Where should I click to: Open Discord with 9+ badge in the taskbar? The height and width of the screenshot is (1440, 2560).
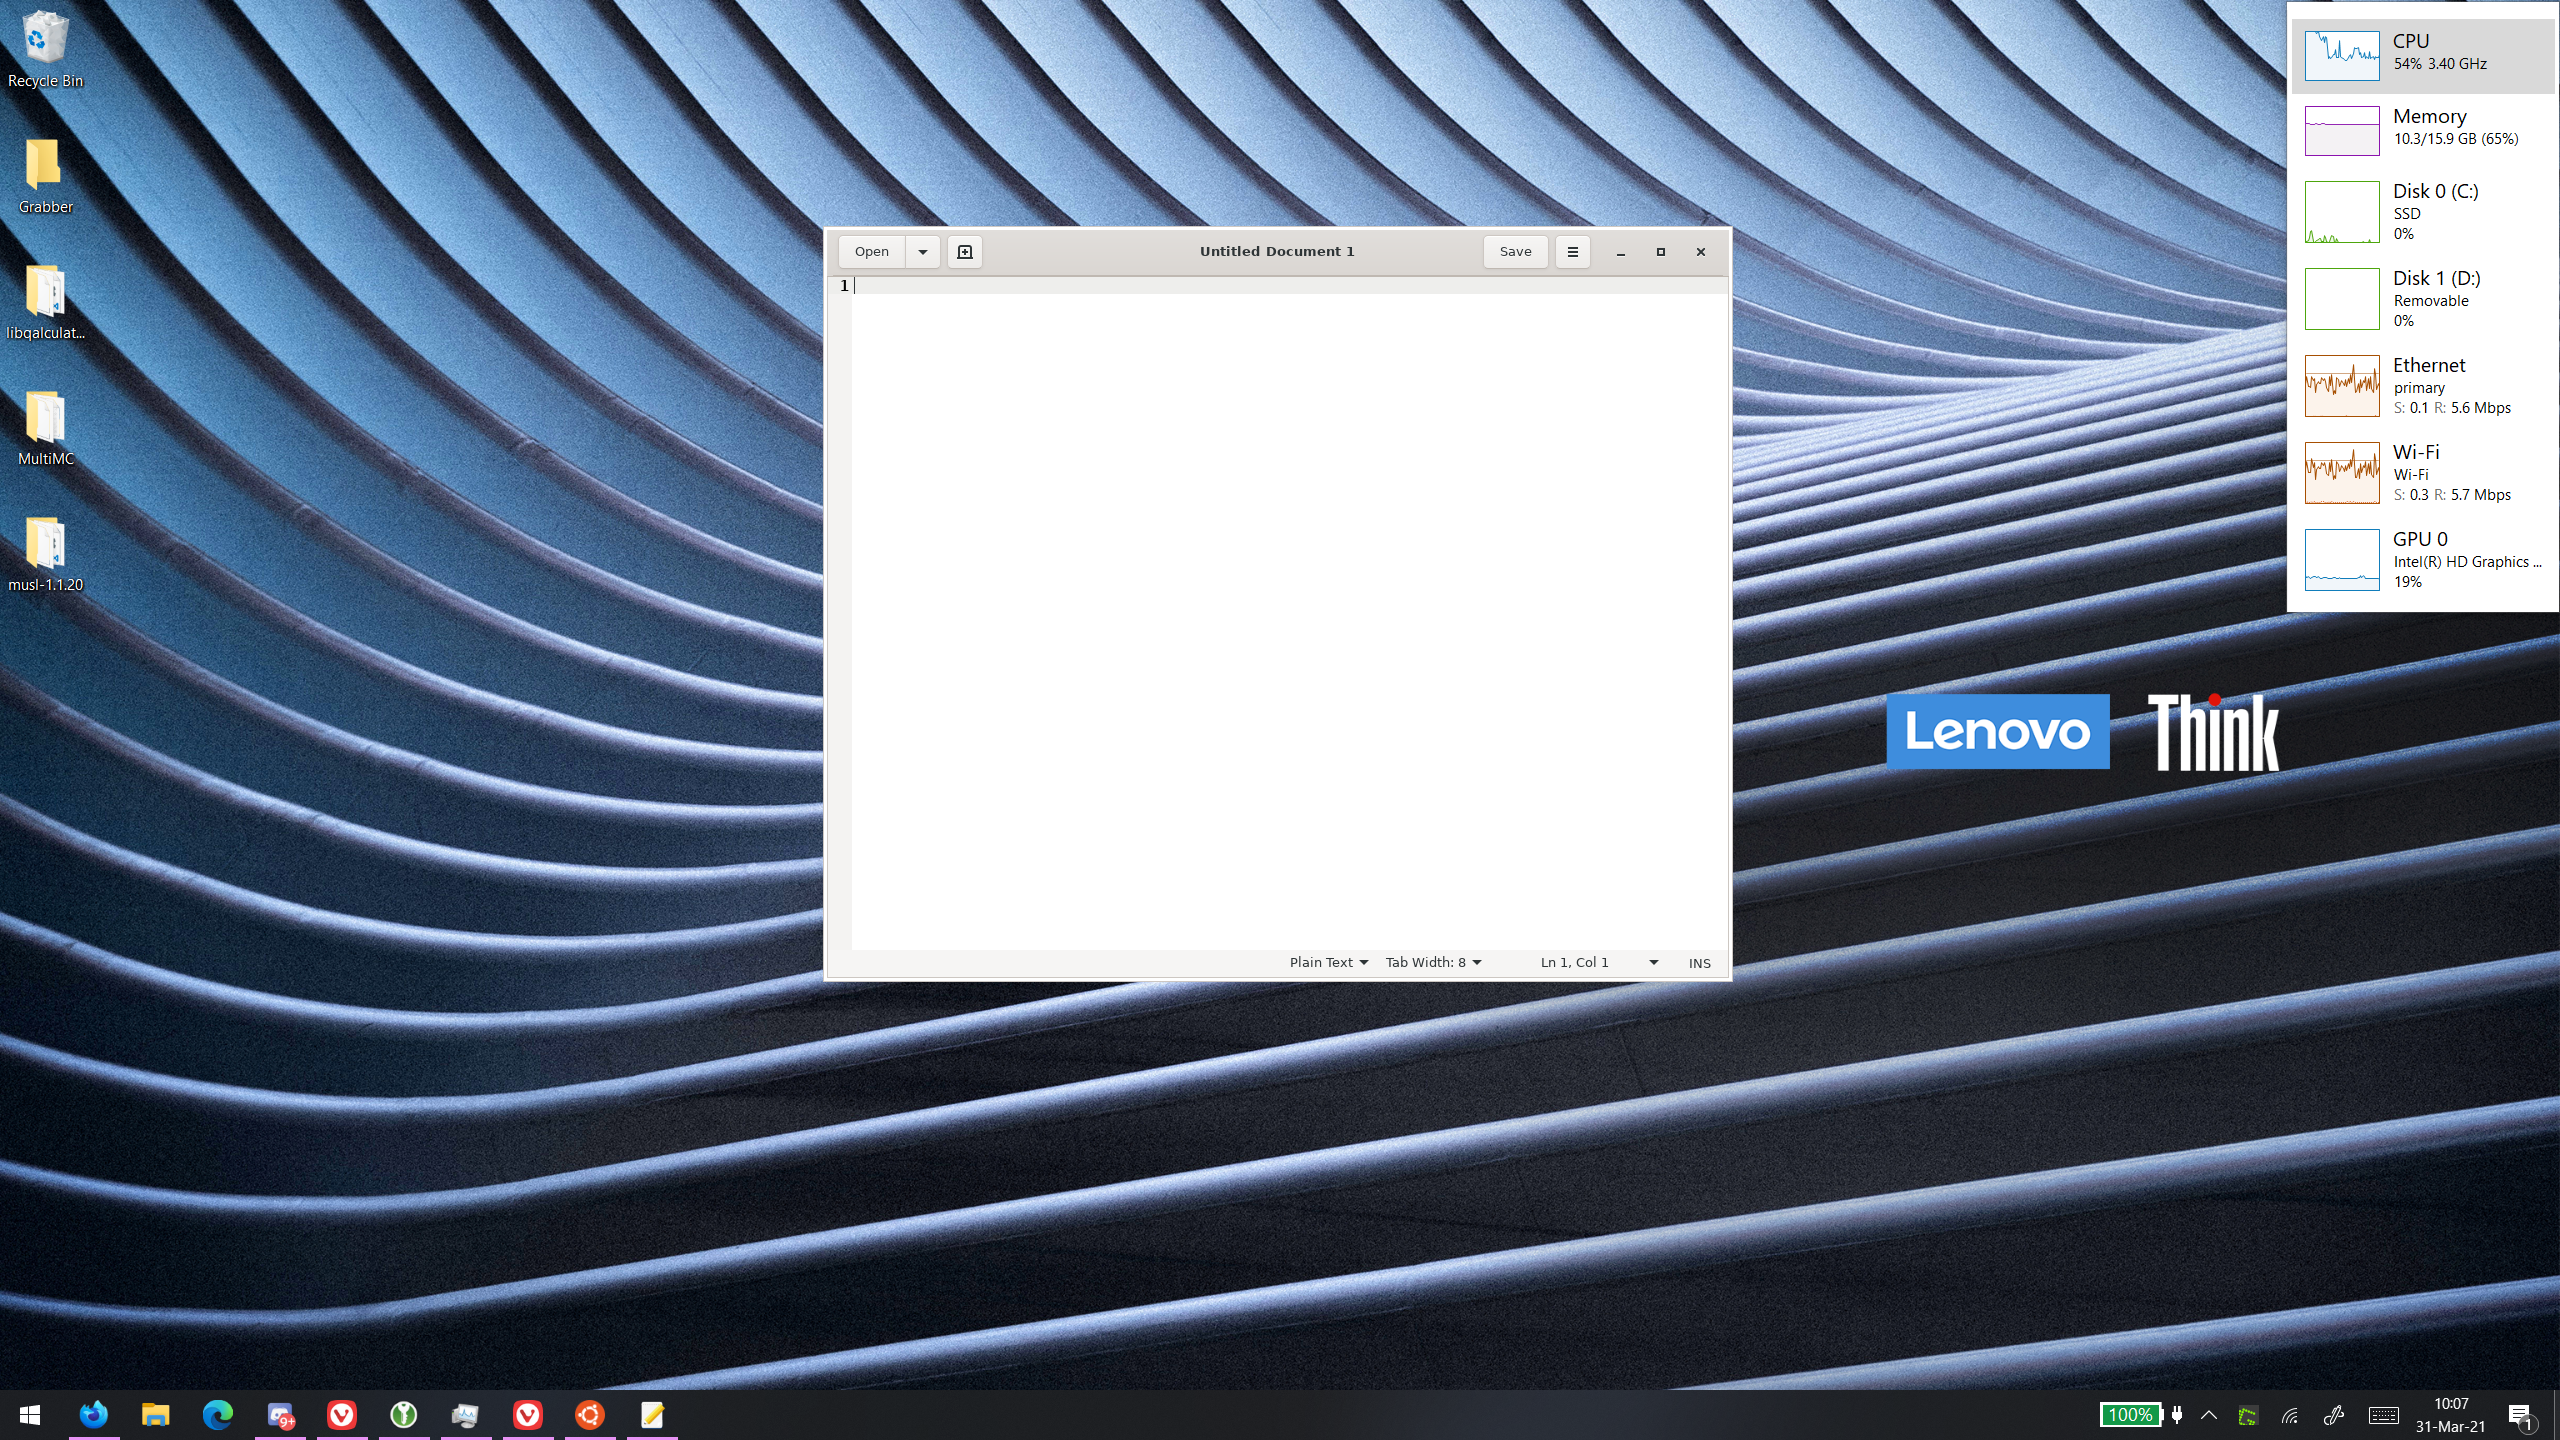(280, 1415)
